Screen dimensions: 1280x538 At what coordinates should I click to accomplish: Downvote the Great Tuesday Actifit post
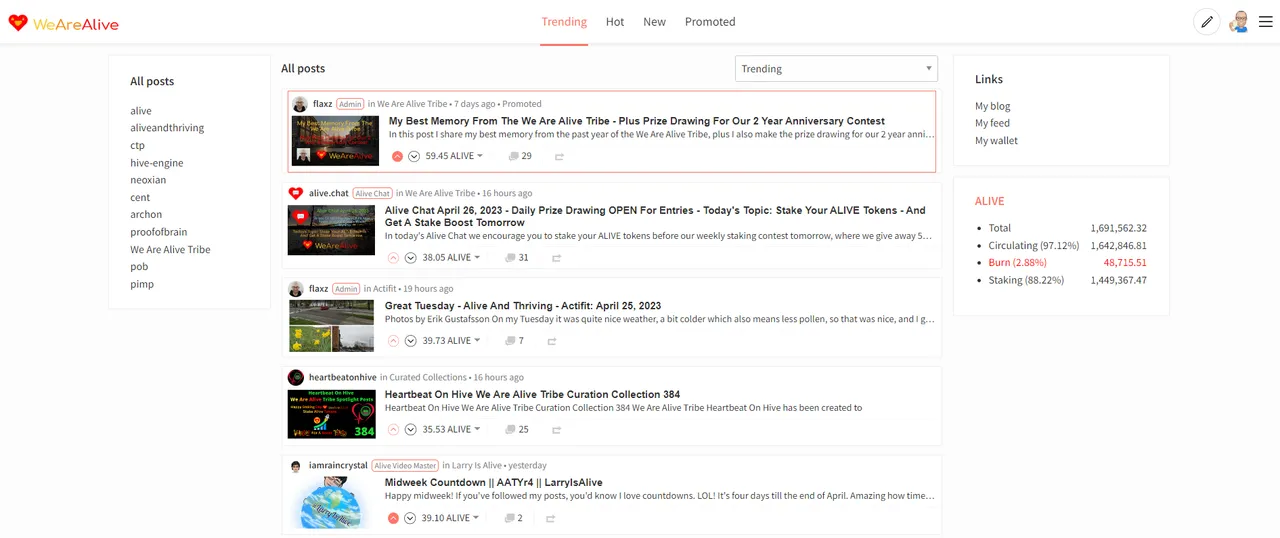click(x=410, y=341)
